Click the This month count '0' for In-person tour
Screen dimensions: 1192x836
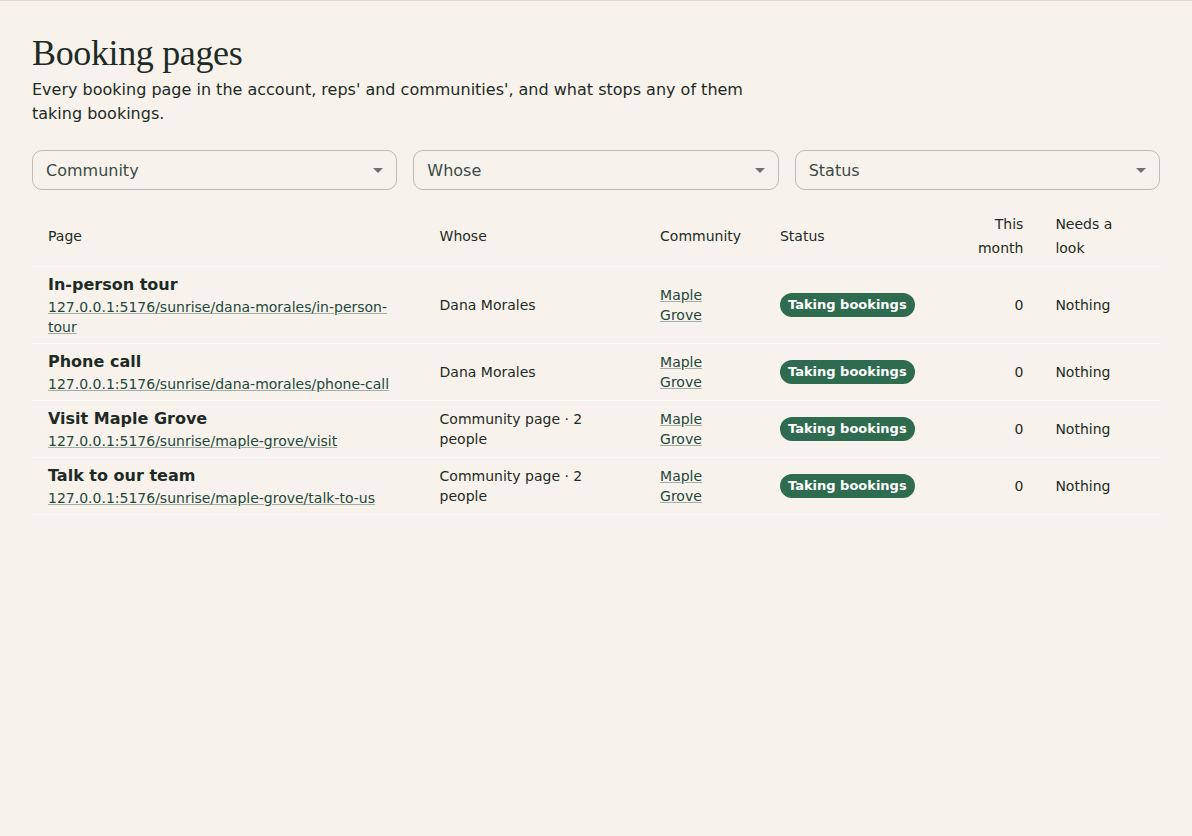click(1019, 305)
